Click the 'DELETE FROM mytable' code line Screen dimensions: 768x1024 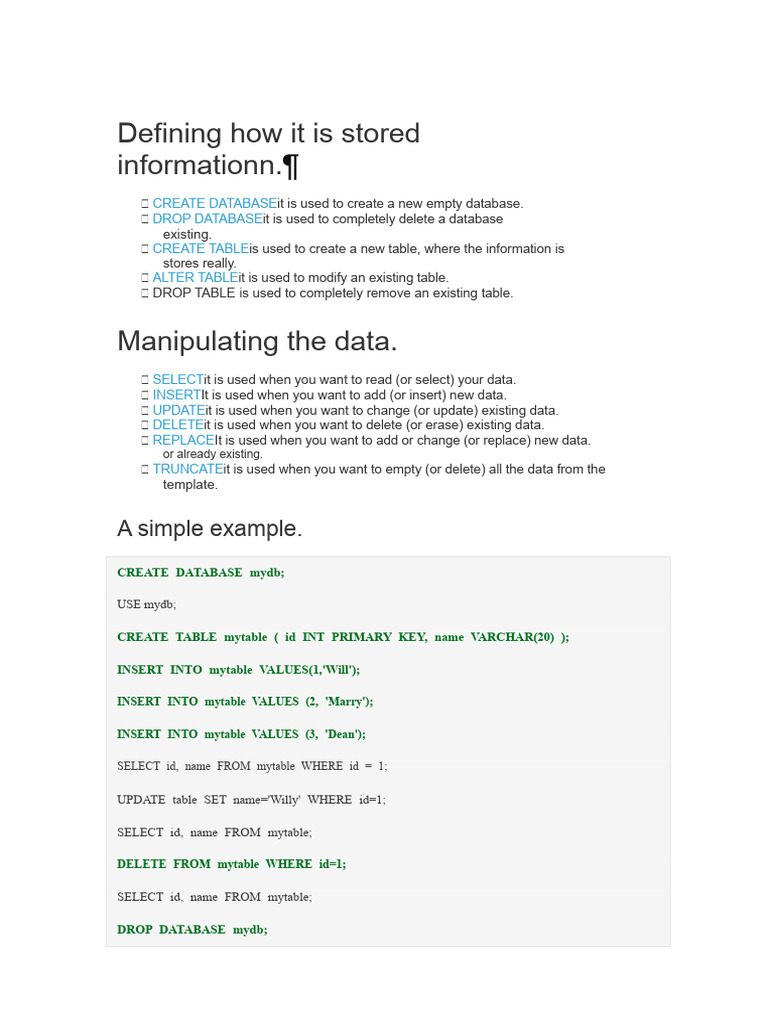[231, 864]
